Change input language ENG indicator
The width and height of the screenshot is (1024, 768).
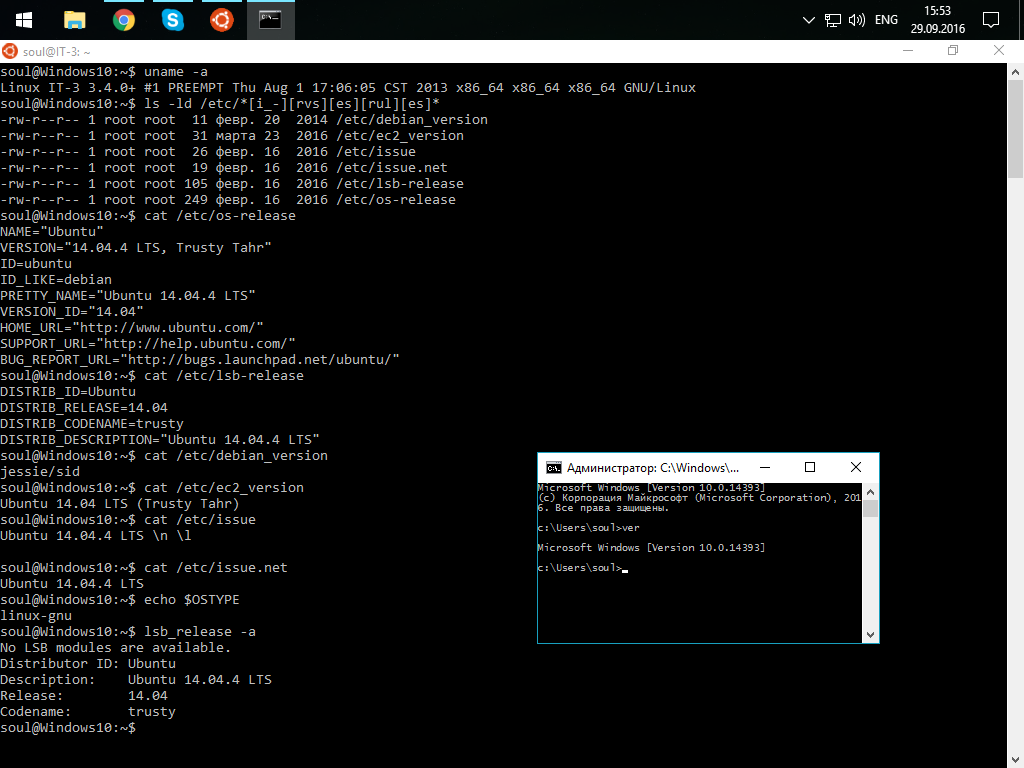tap(886, 20)
